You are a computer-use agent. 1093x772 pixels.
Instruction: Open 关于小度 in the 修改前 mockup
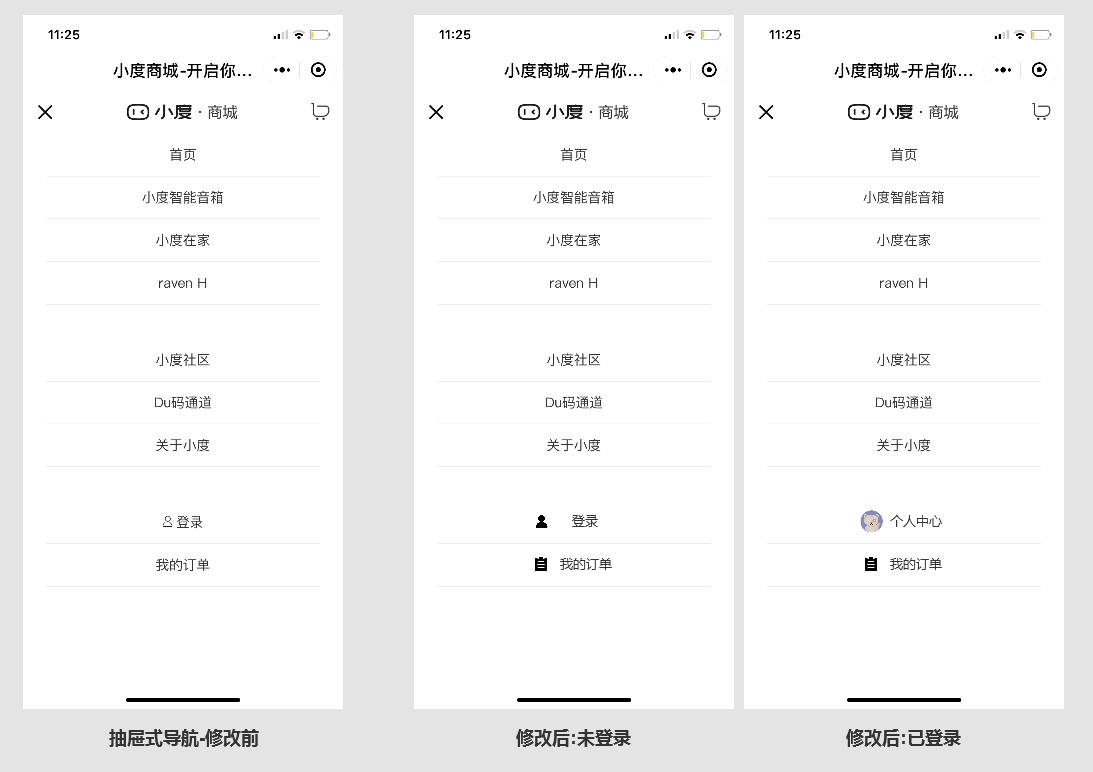pos(183,445)
